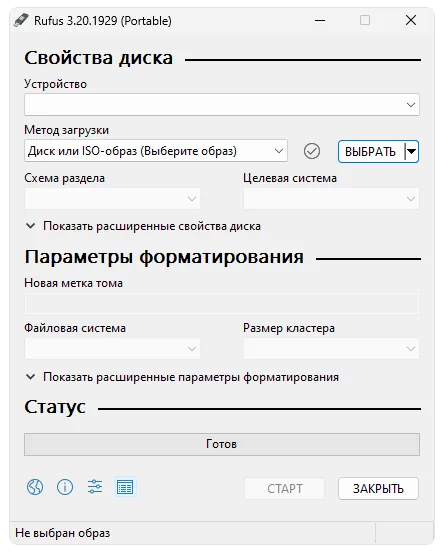
Task: Click the Rufus 3.20.1929 (Portable) title
Action: [103, 21]
